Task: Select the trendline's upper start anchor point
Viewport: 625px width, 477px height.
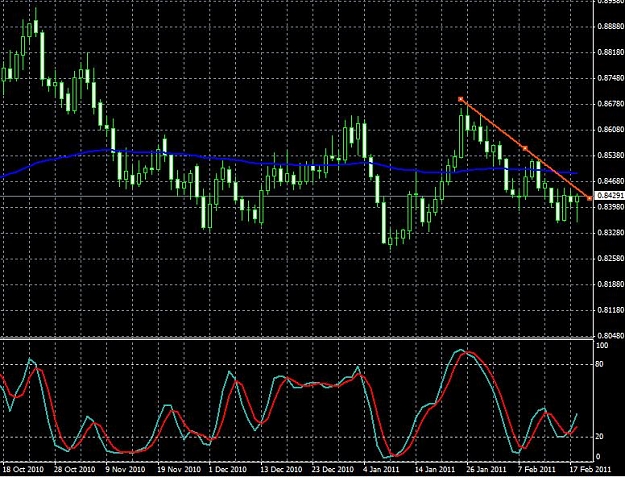Action: [x=460, y=99]
